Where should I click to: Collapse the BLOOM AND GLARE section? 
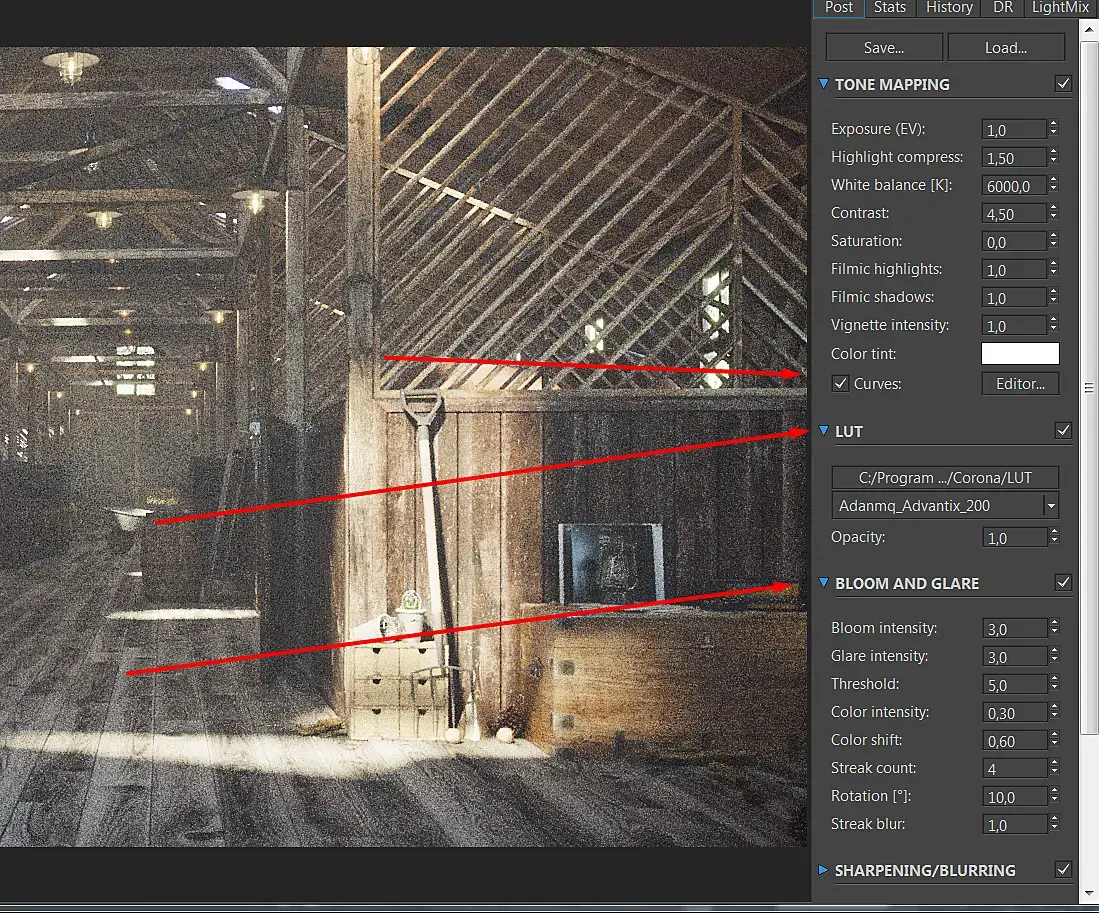[824, 583]
